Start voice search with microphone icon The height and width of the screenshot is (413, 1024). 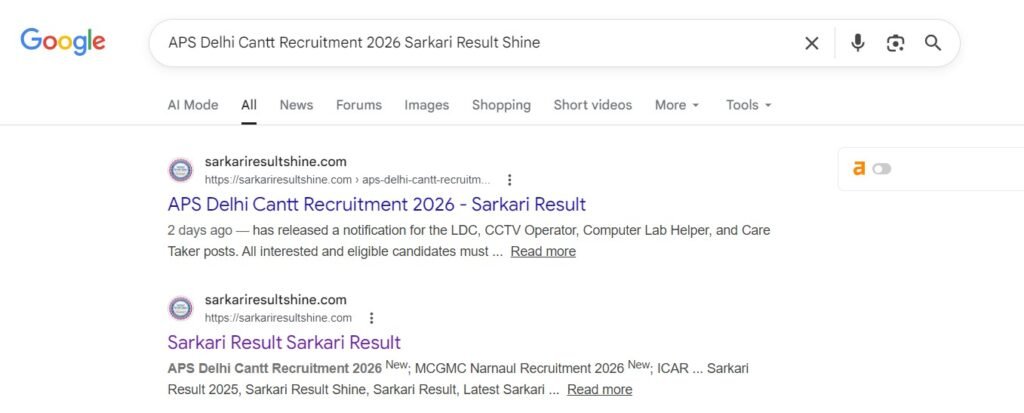[857, 43]
